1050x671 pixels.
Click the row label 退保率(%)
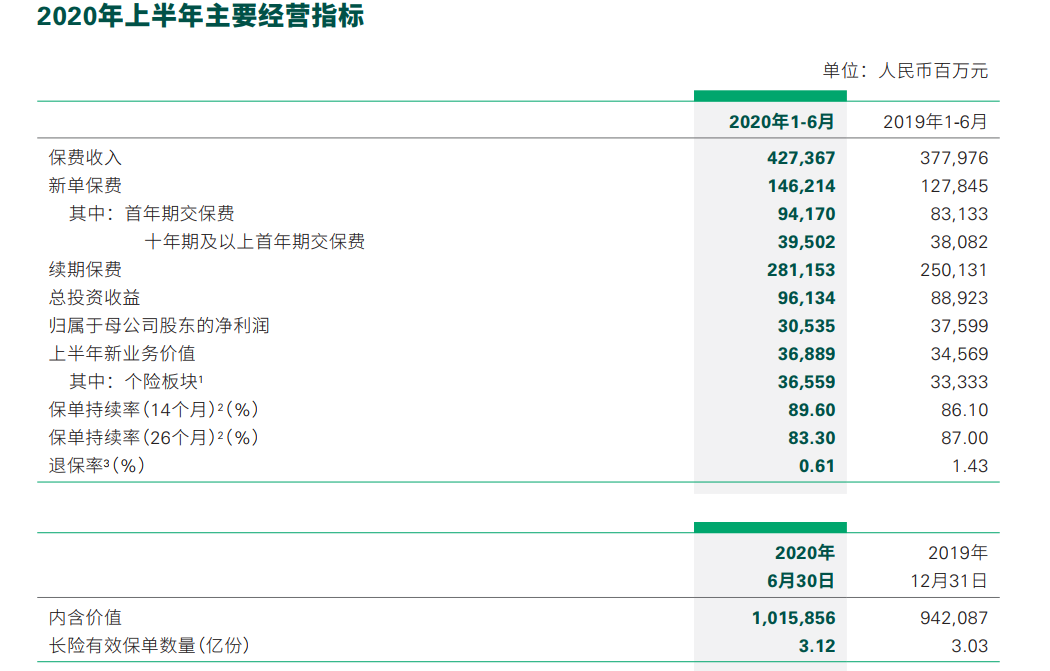click(x=96, y=466)
